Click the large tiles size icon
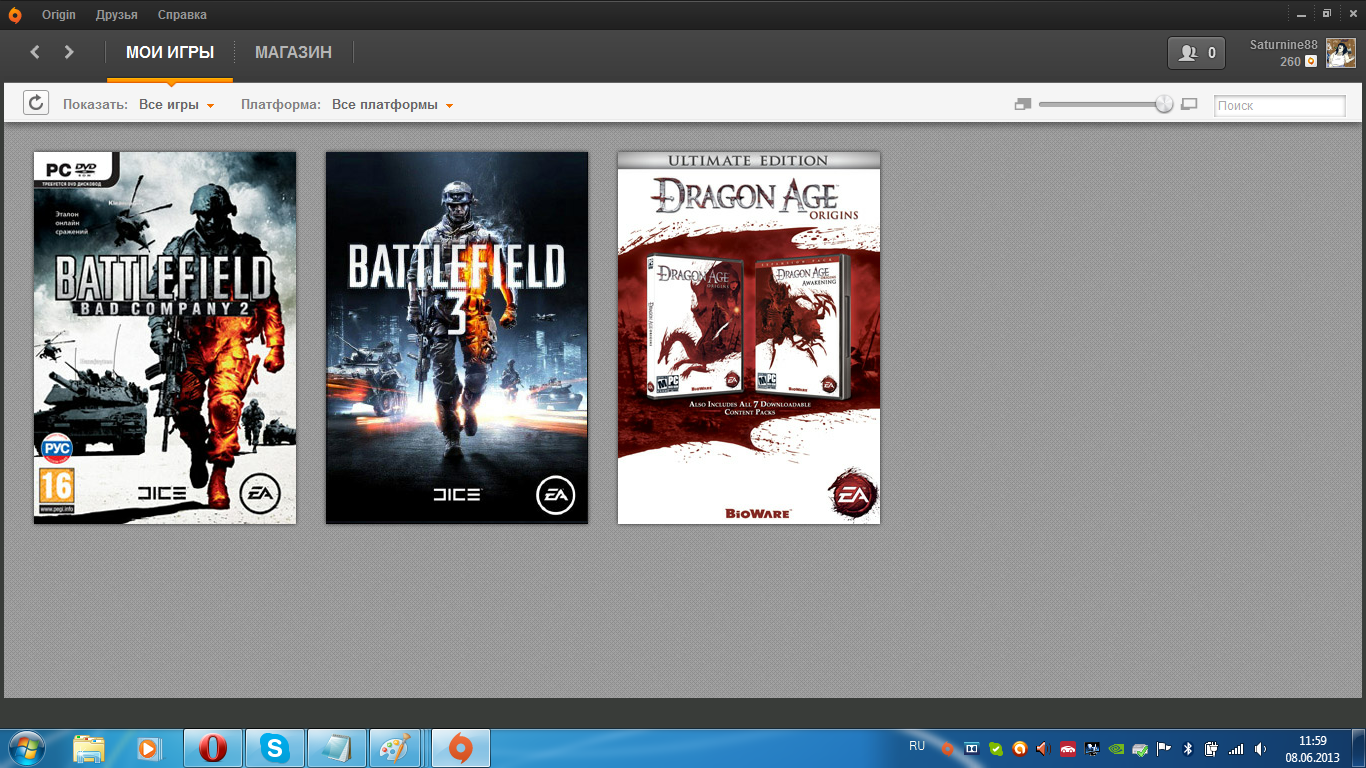The height and width of the screenshot is (768, 1366). click(x=1189, y=104)
